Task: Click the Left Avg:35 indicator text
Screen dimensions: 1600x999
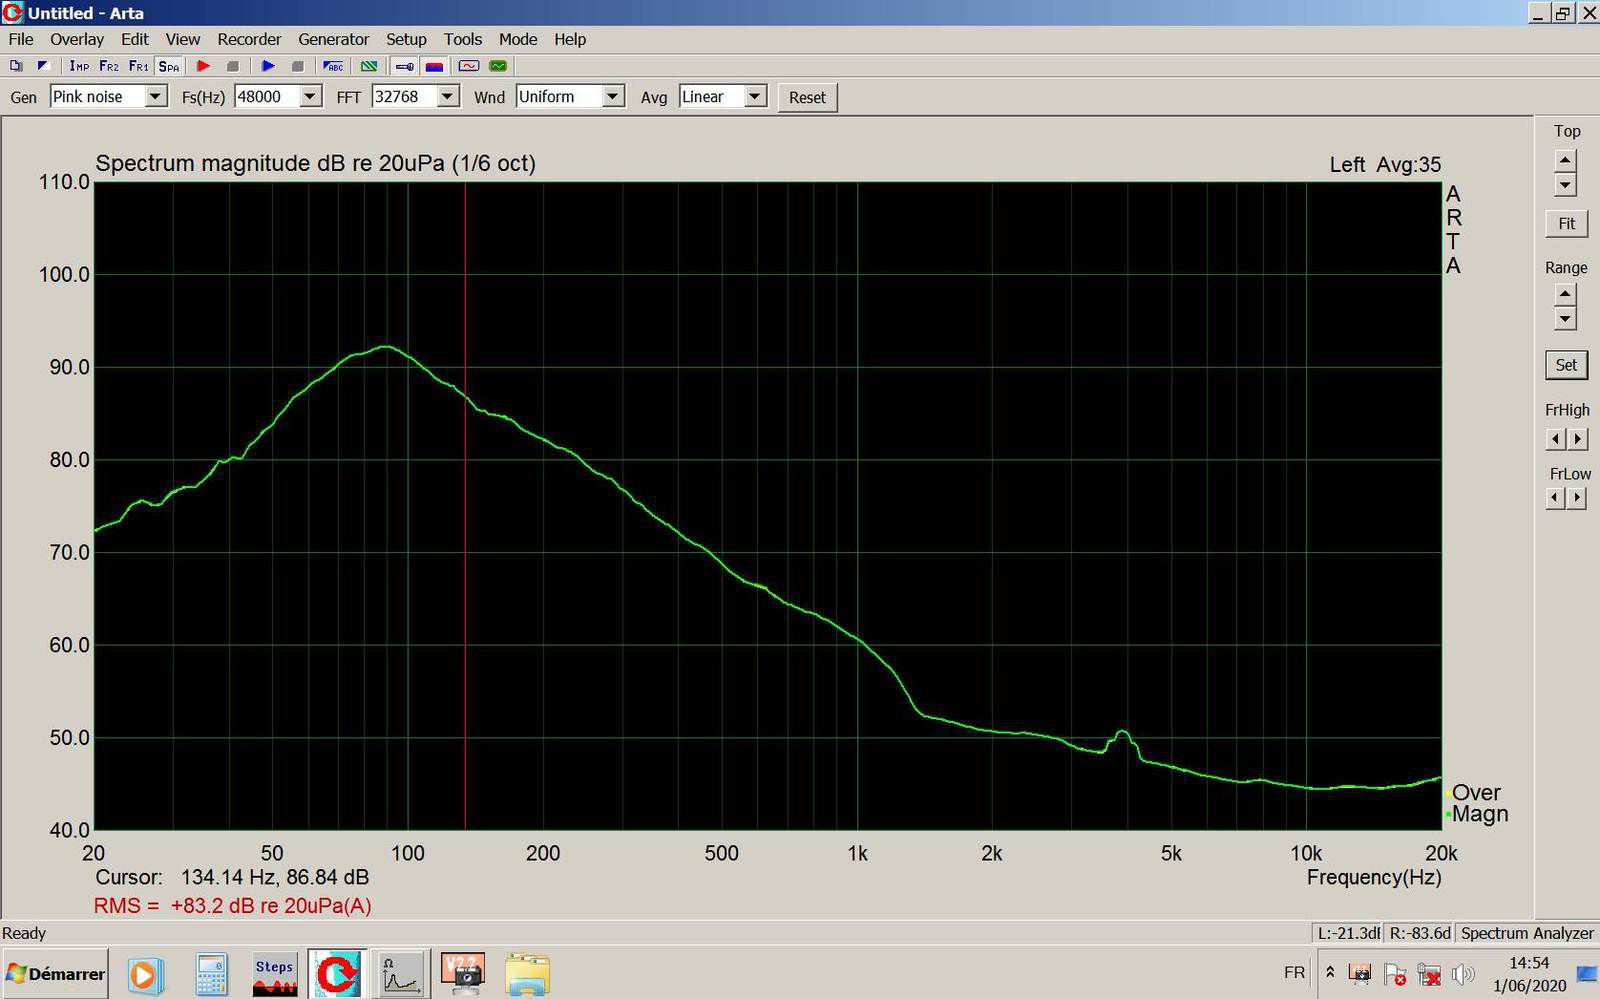Action: coord(1385,165)
